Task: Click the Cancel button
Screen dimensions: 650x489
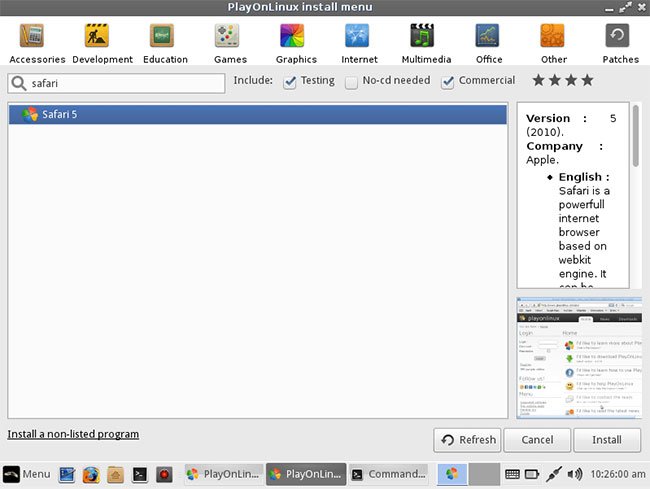Action: point(537,440)
